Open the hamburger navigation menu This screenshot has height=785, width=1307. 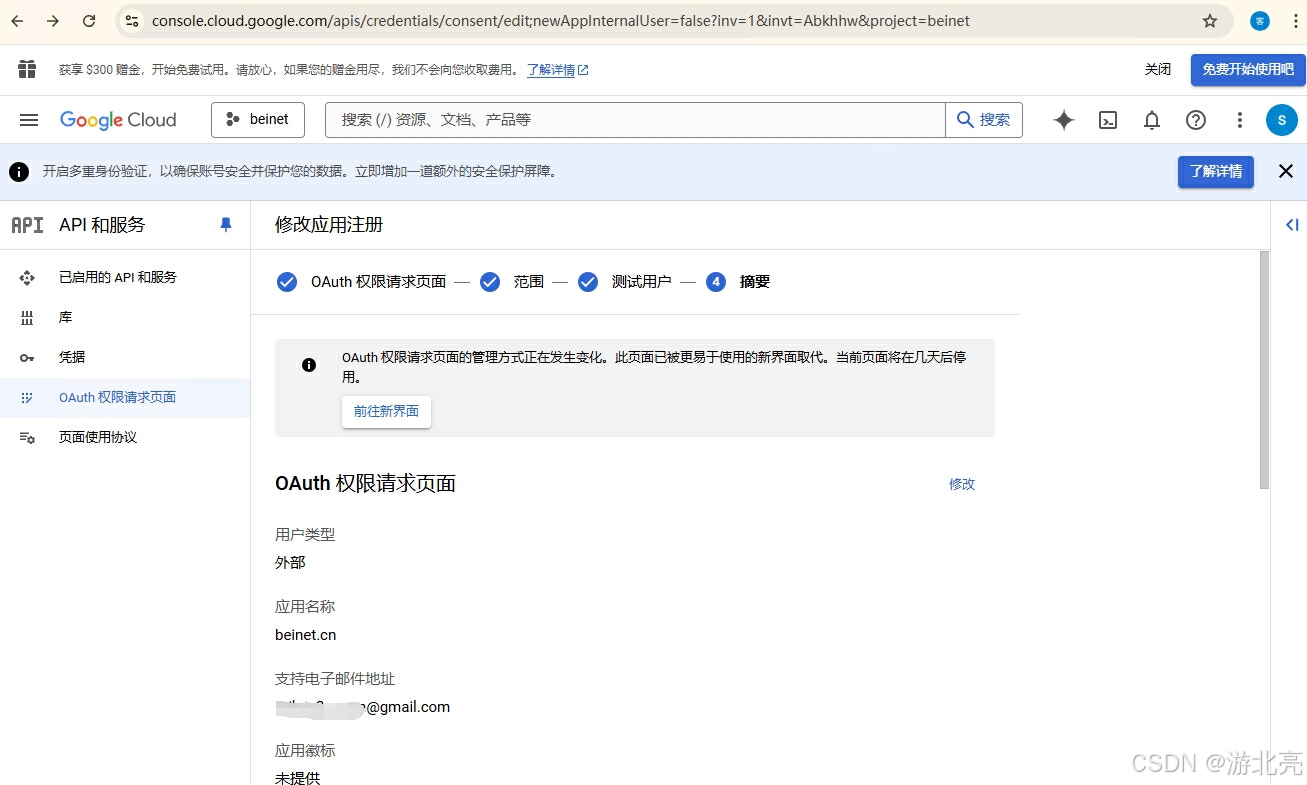pos(29,120)
